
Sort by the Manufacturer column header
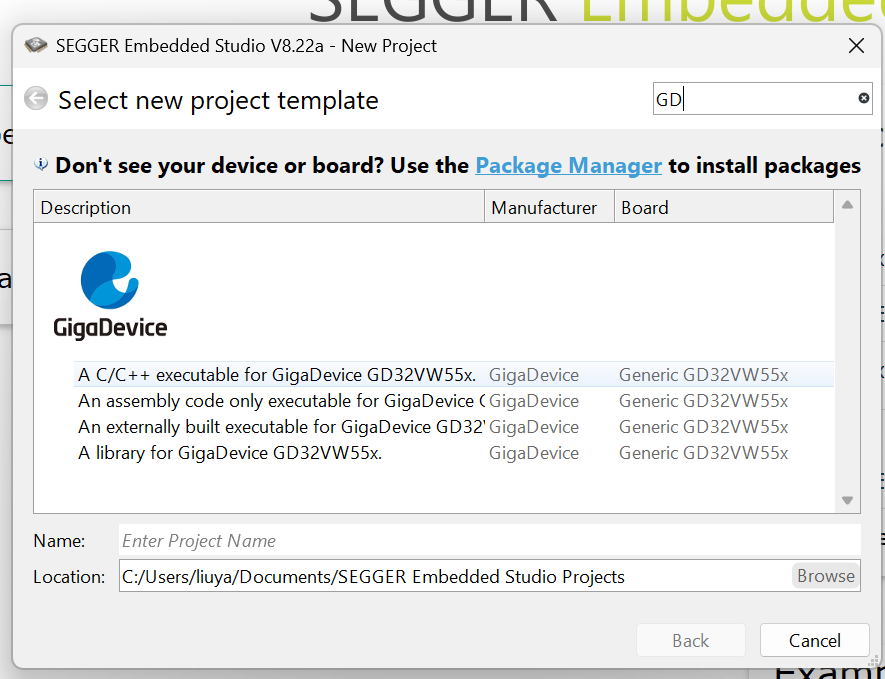548,208
